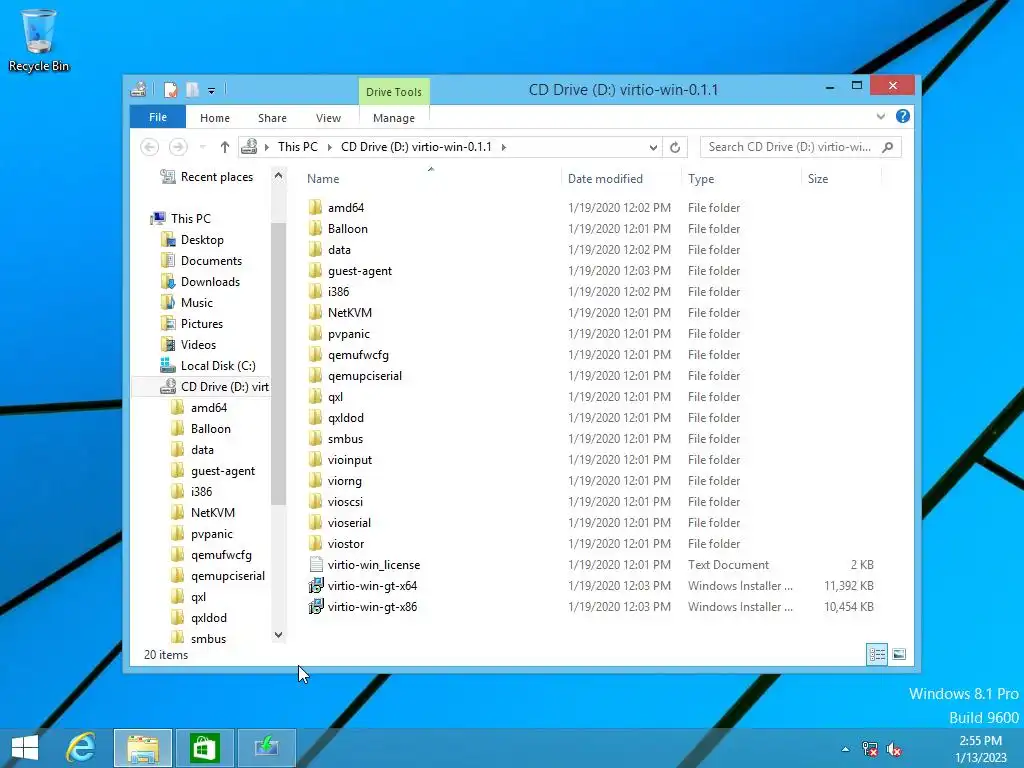The height and width of the screenshot is (768, 1024).
Task: Select the virtio-win-gt-x64 installer file
Action: click(x=372, y=586)
